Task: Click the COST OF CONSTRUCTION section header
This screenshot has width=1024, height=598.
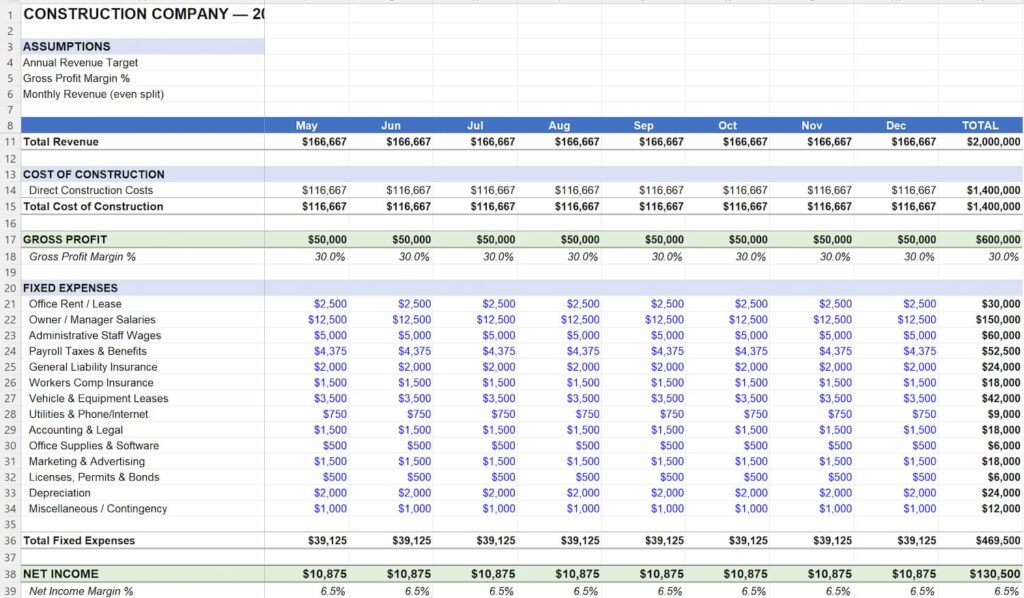Action: point(94,174)
